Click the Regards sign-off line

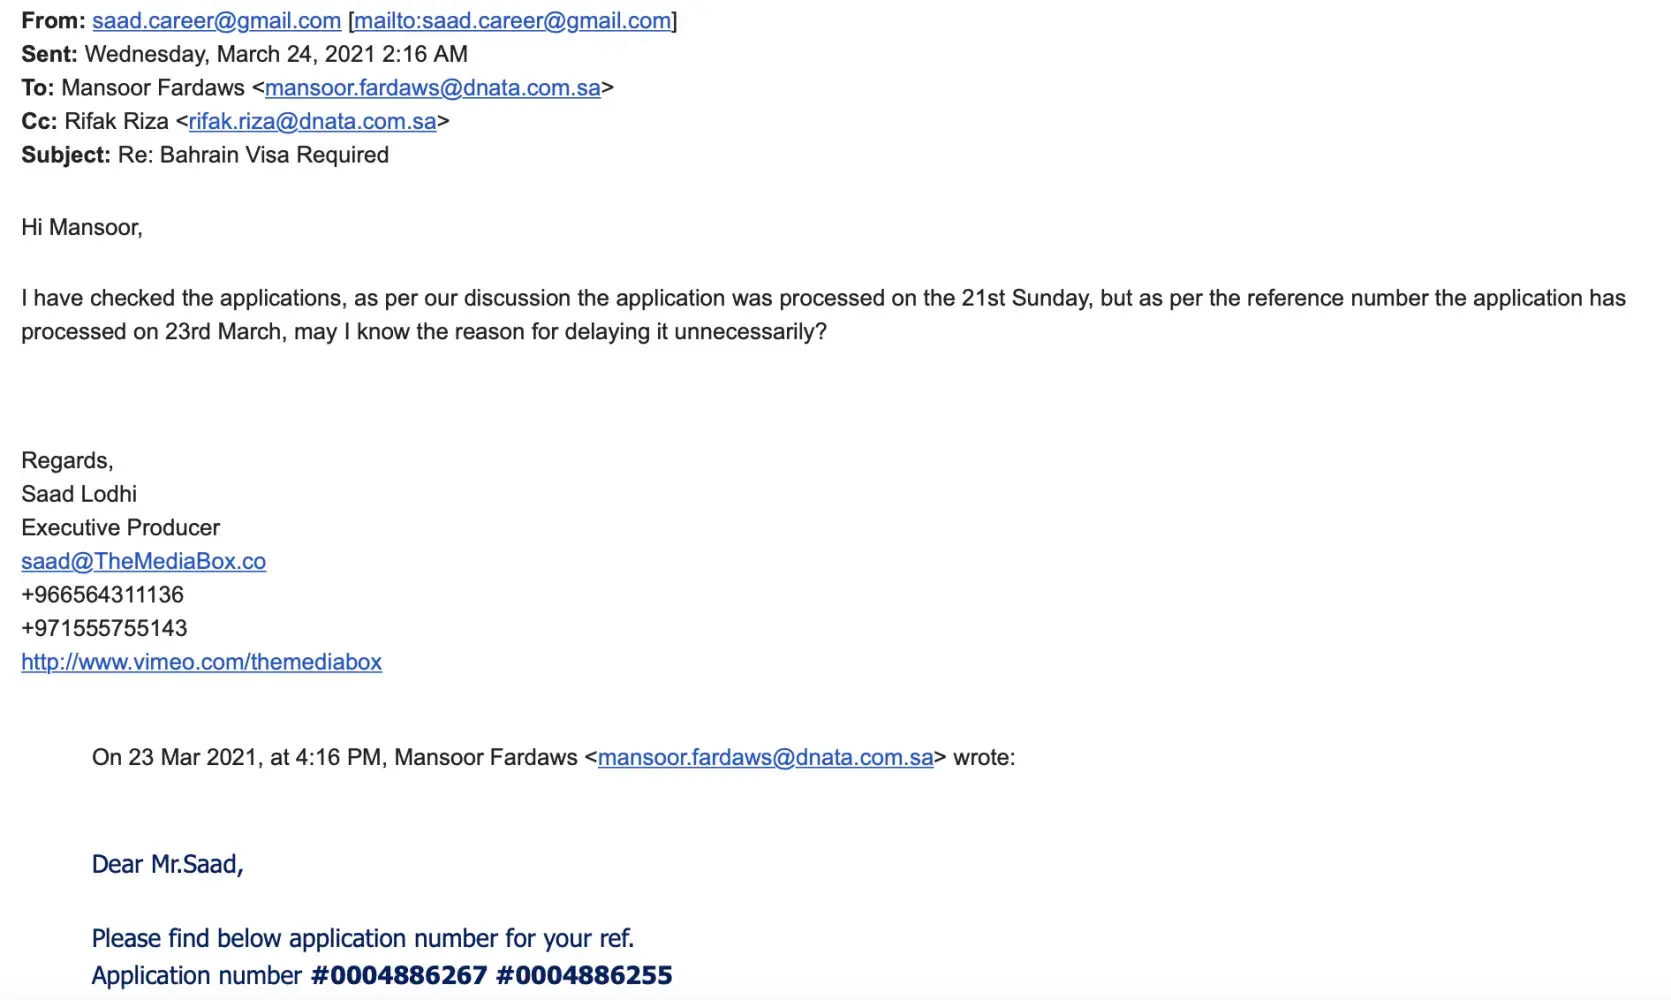pyautogui.click(x=67, y=461)
